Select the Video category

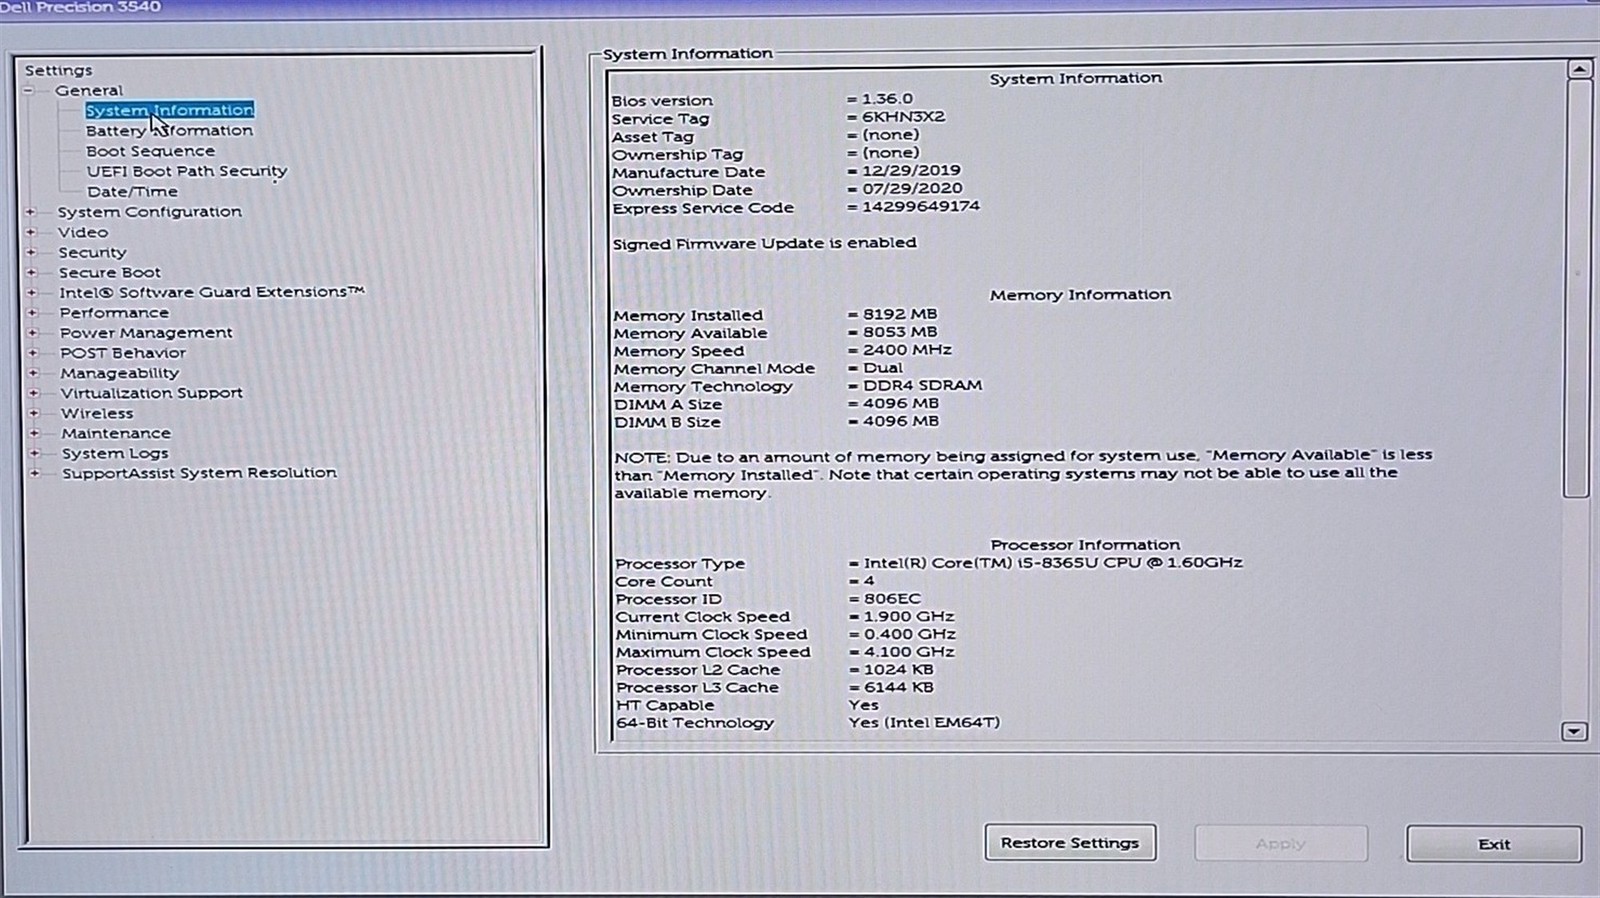(82, 232)
